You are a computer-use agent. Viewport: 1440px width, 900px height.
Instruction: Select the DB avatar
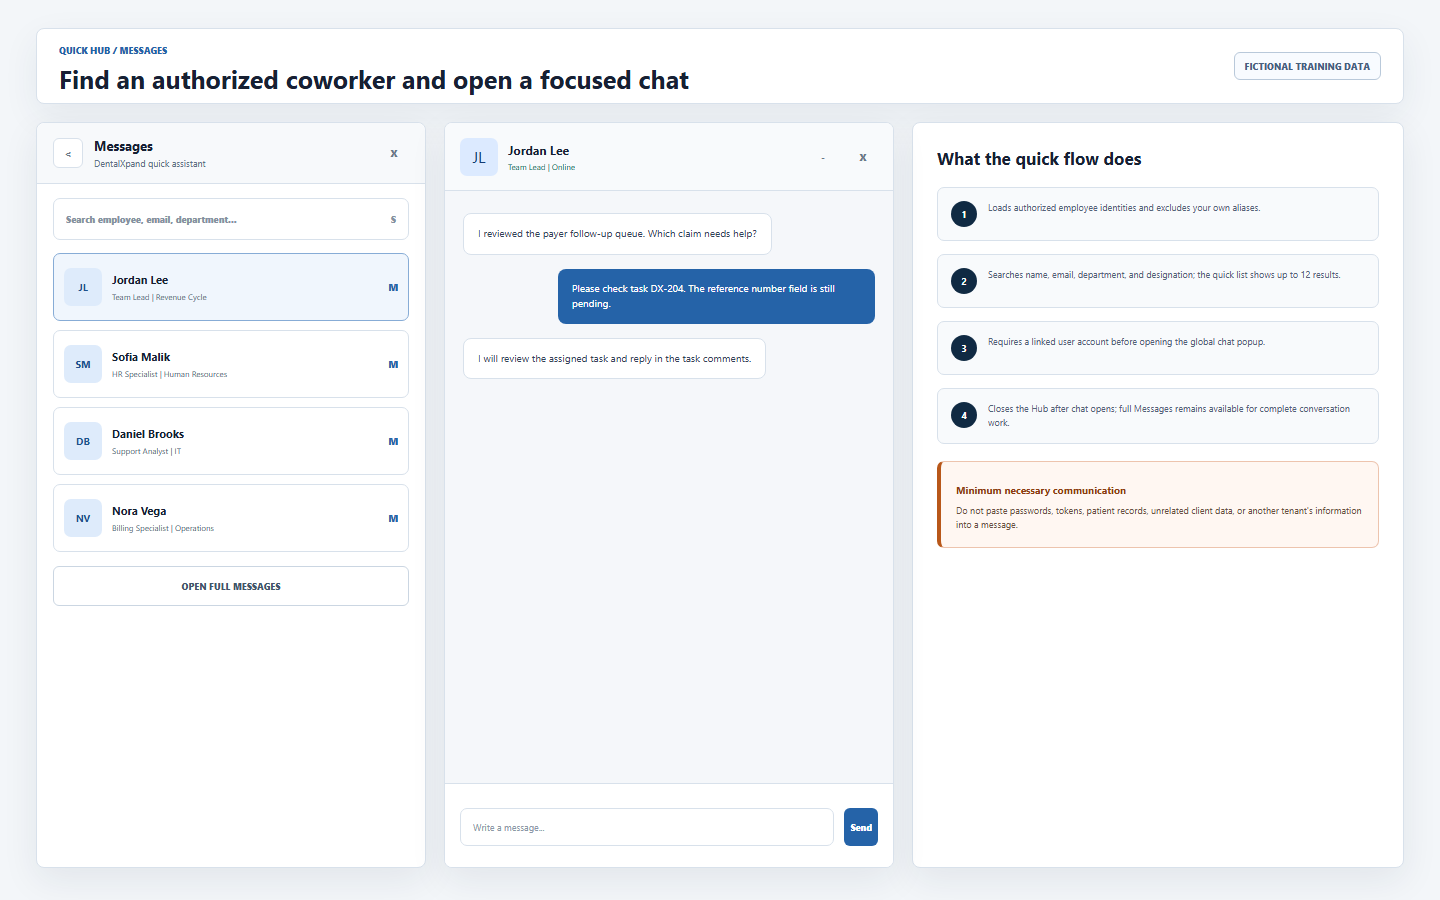(x=83, y=441)
